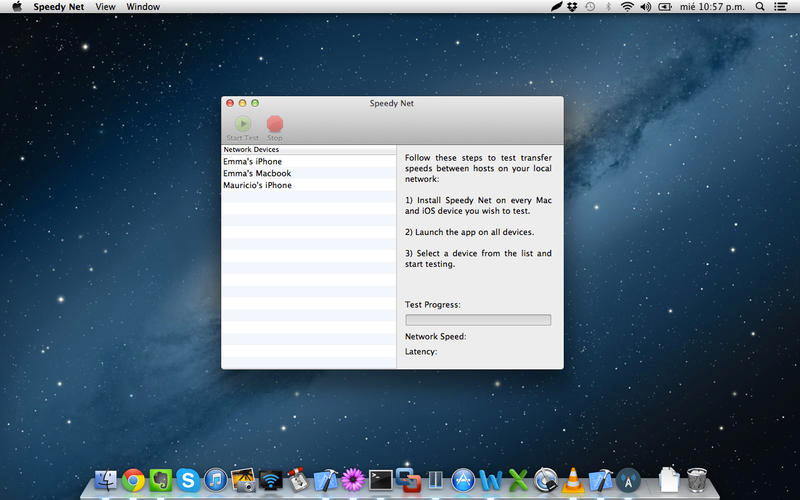Click the clock showing mié 10:57 p.m.
The height and width of the screenshot is (500, 800).
click(712, 7)
